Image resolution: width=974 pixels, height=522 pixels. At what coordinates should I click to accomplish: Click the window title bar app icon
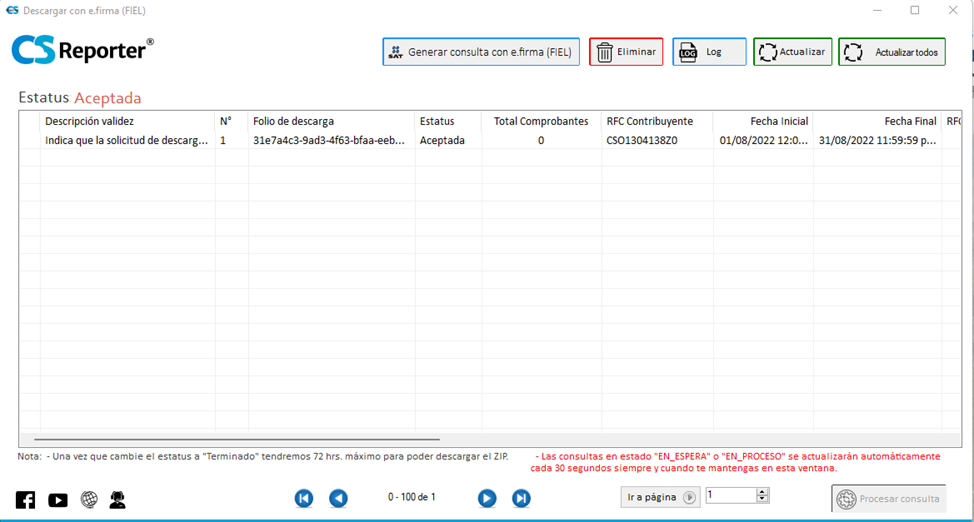[x=11, y=10]
